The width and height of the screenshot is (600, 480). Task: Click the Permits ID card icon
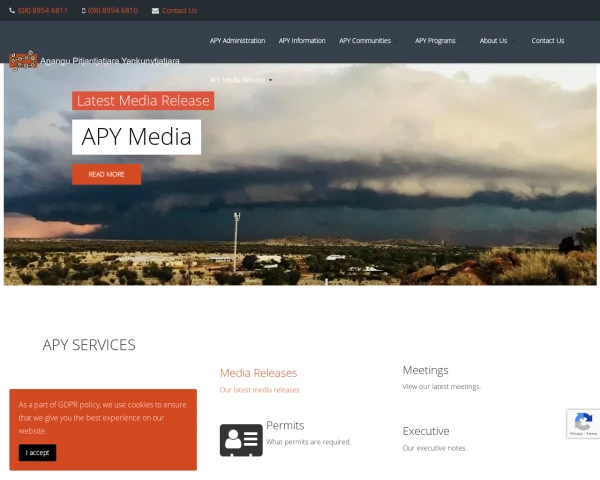point(241,440)
